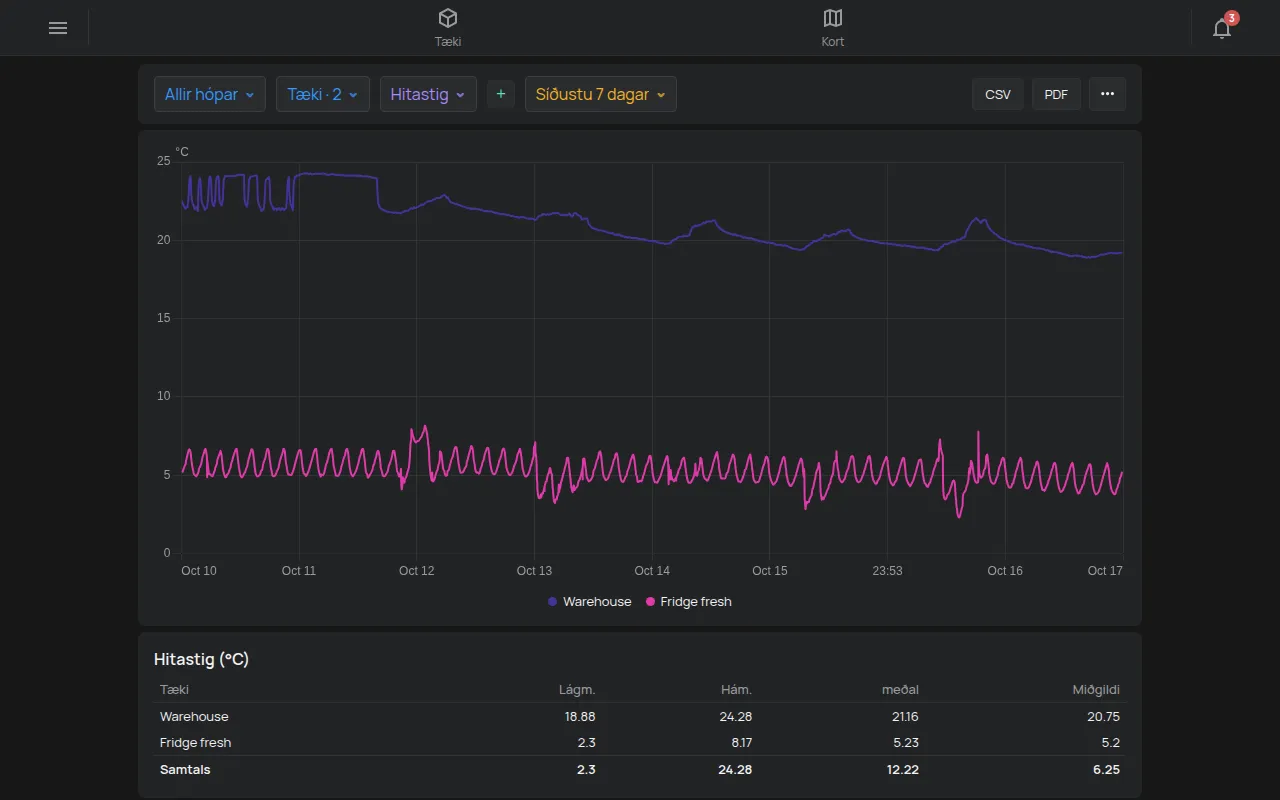Click the purple Warehouse legend dot
Screen dimensions: 1280x800
[x=553, y=602]
